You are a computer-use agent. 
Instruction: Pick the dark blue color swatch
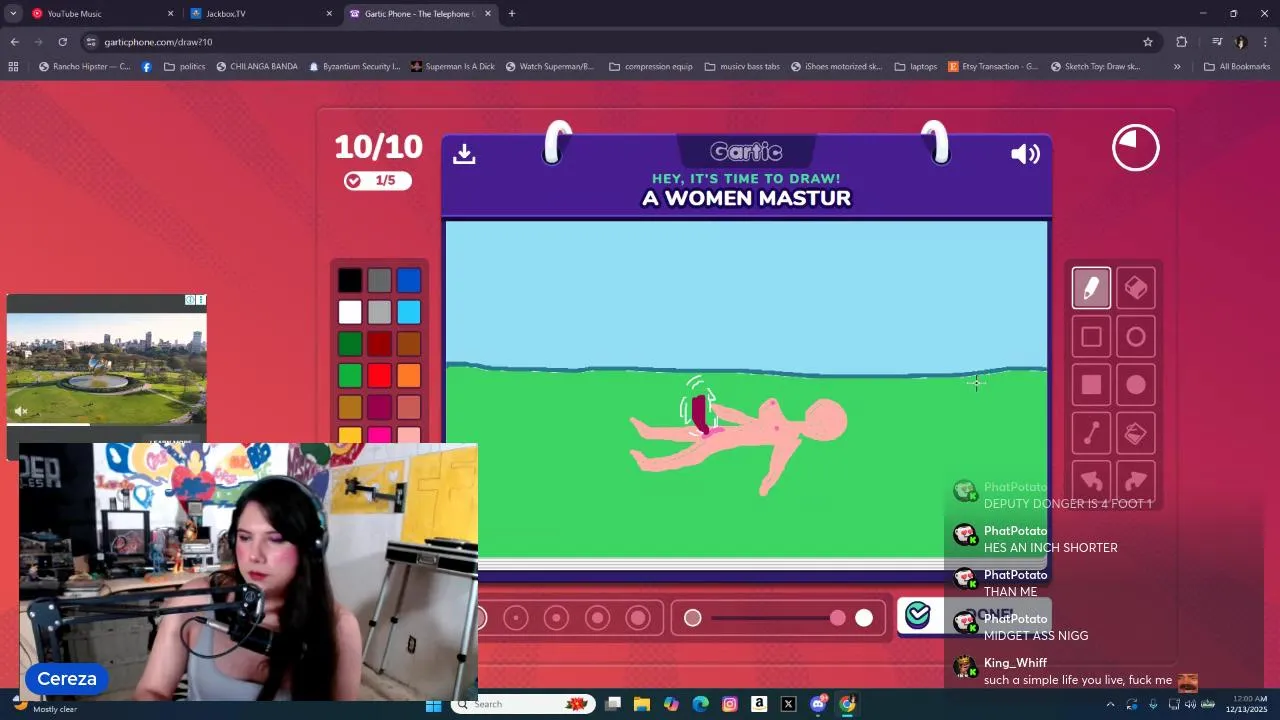(x=408, y=281)
